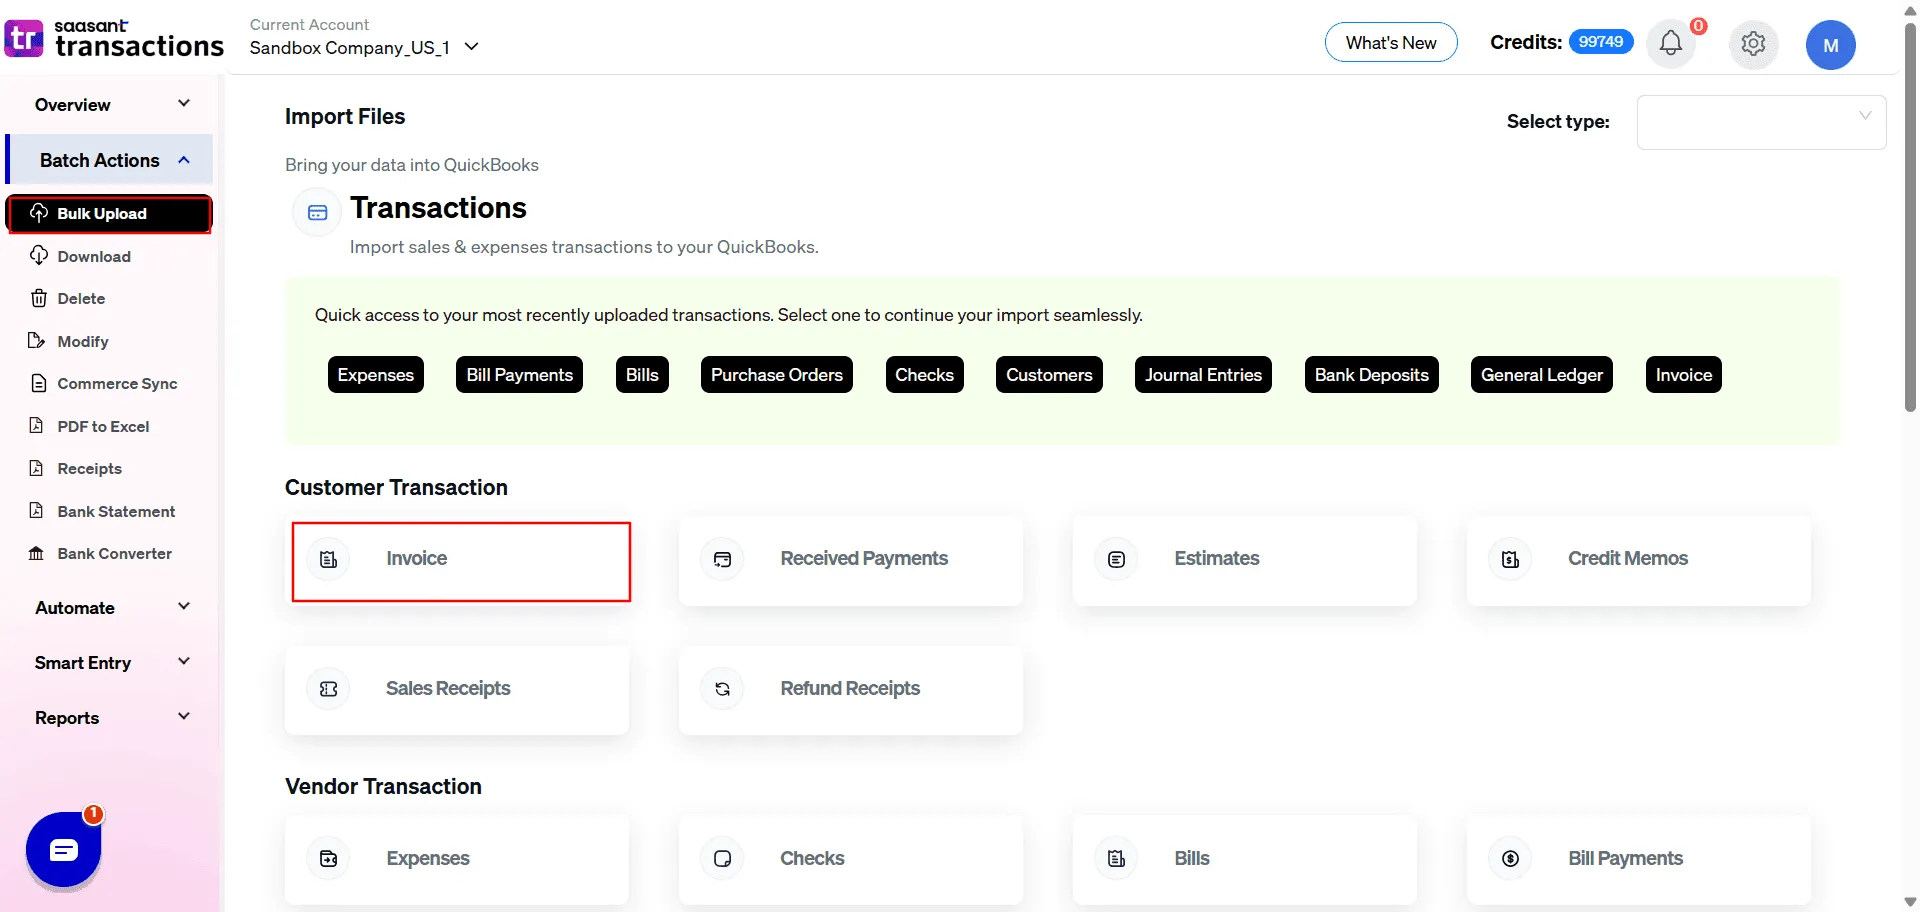Open the Modify batch action
This screenshot has width=1920, height=912.
[x=81, y=341]
